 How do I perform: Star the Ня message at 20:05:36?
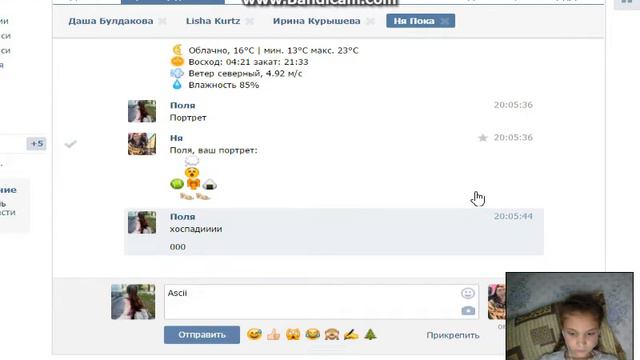tap(483, 138)
